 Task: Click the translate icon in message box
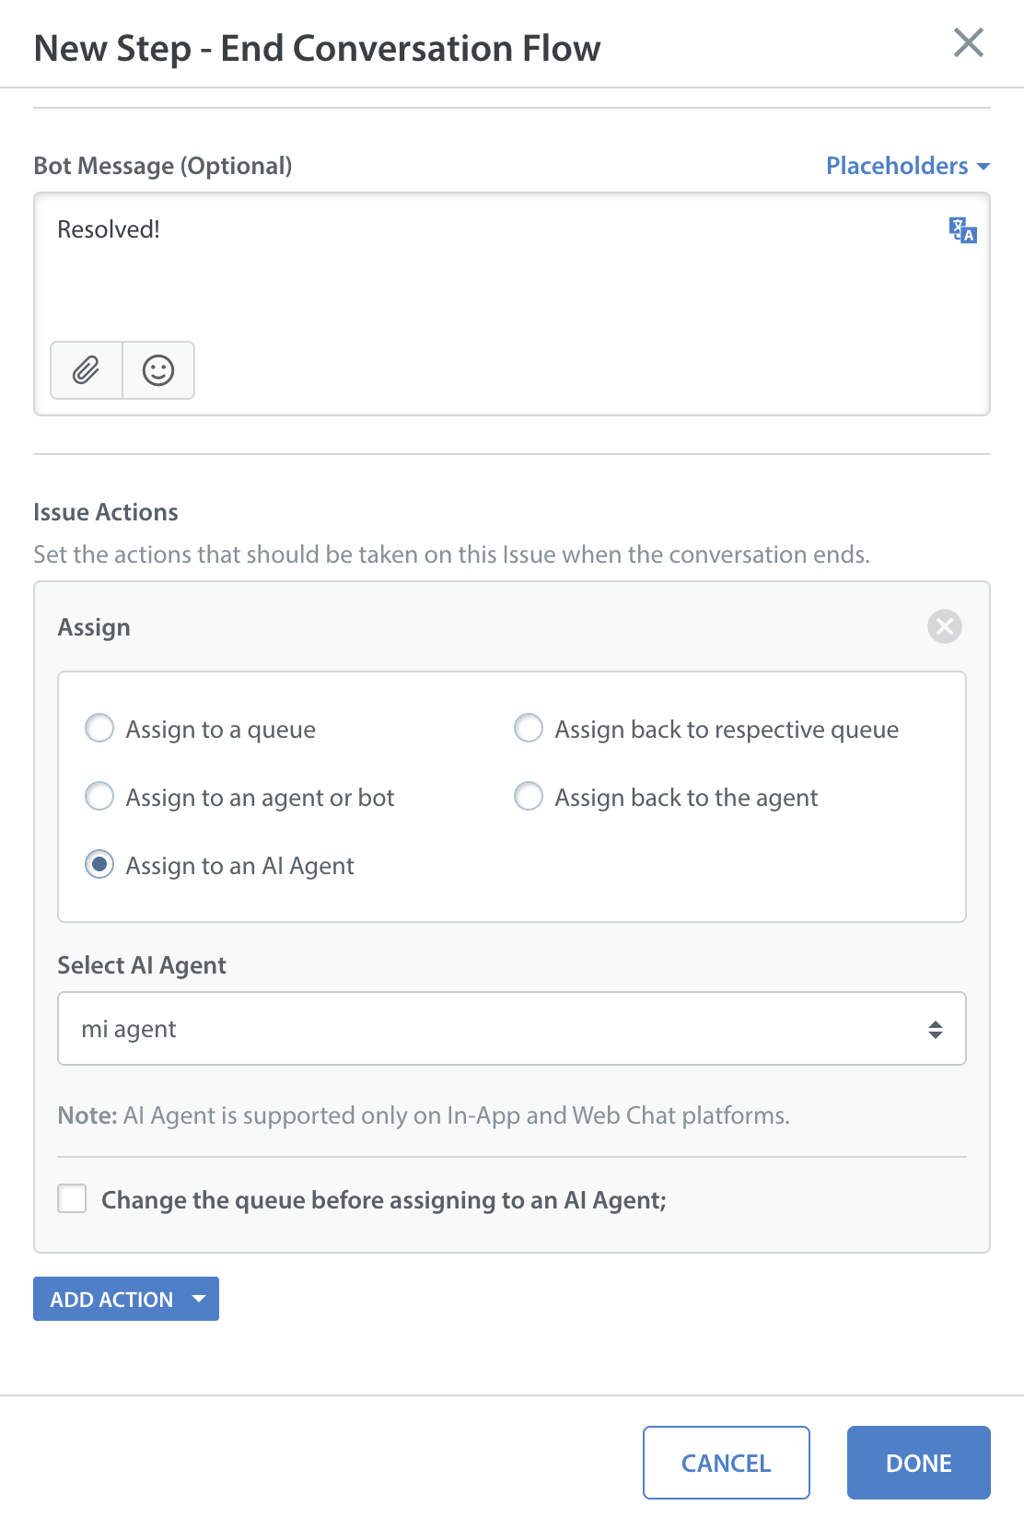pos(962,231)
